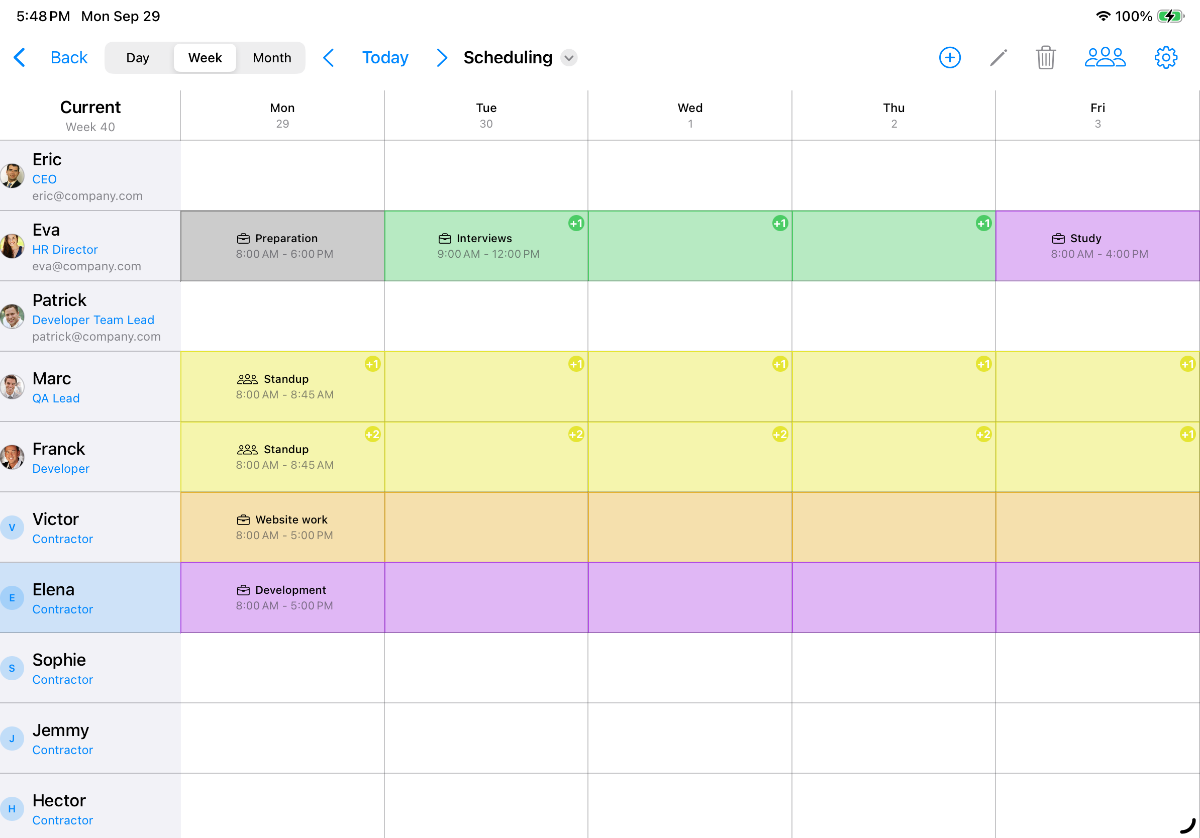Open the team members people icon
Screen dimensions: 1200x838
coord(1105,58)
